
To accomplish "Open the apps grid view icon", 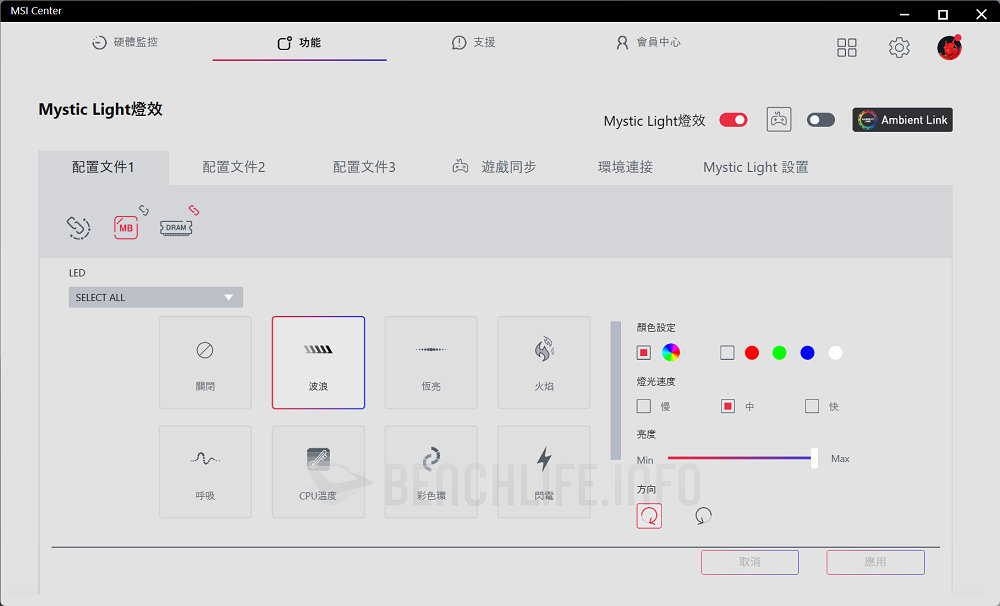I will [846, 47].
